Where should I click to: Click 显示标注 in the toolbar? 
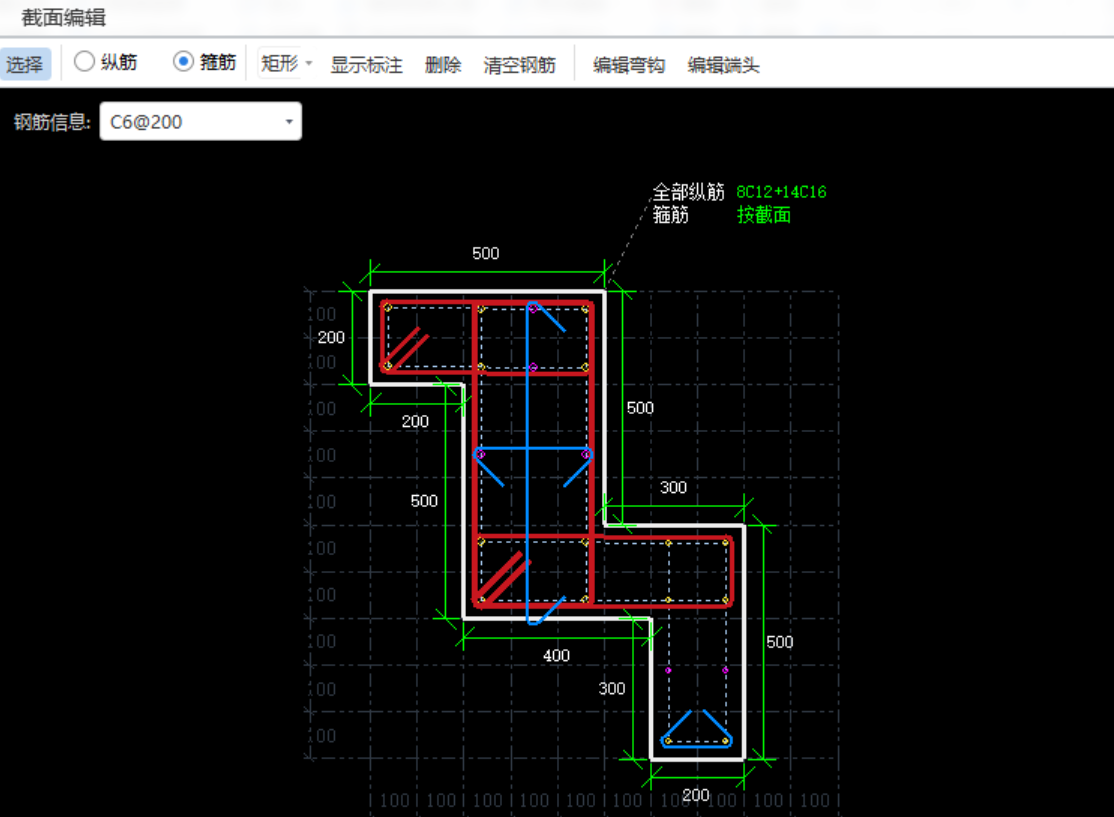point(367,65)
